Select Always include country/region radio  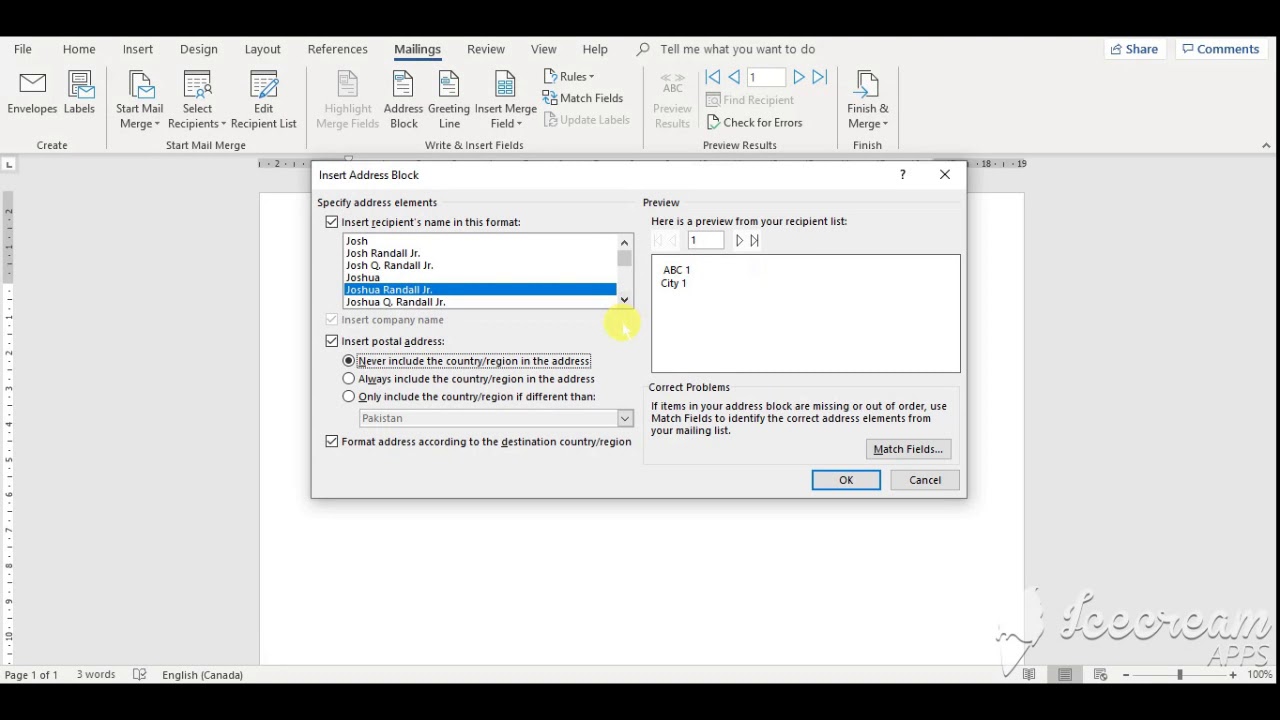coord(348,379)
